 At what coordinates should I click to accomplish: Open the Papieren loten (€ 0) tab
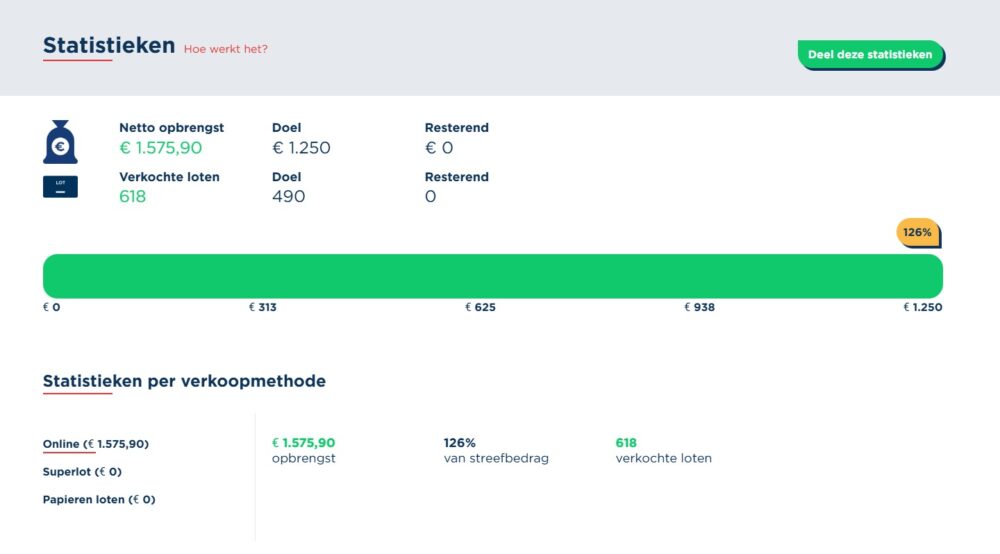99,499
